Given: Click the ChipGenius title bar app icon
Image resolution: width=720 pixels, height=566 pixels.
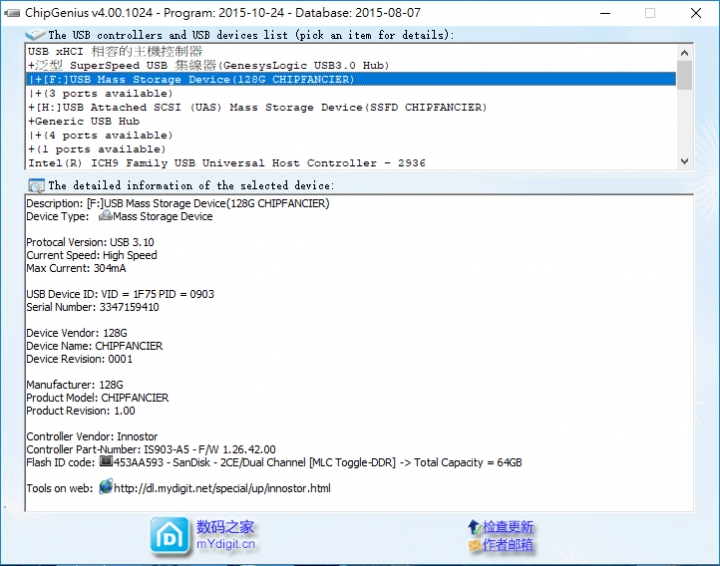Looking at the screenshot, I should (x=11, y=13).
